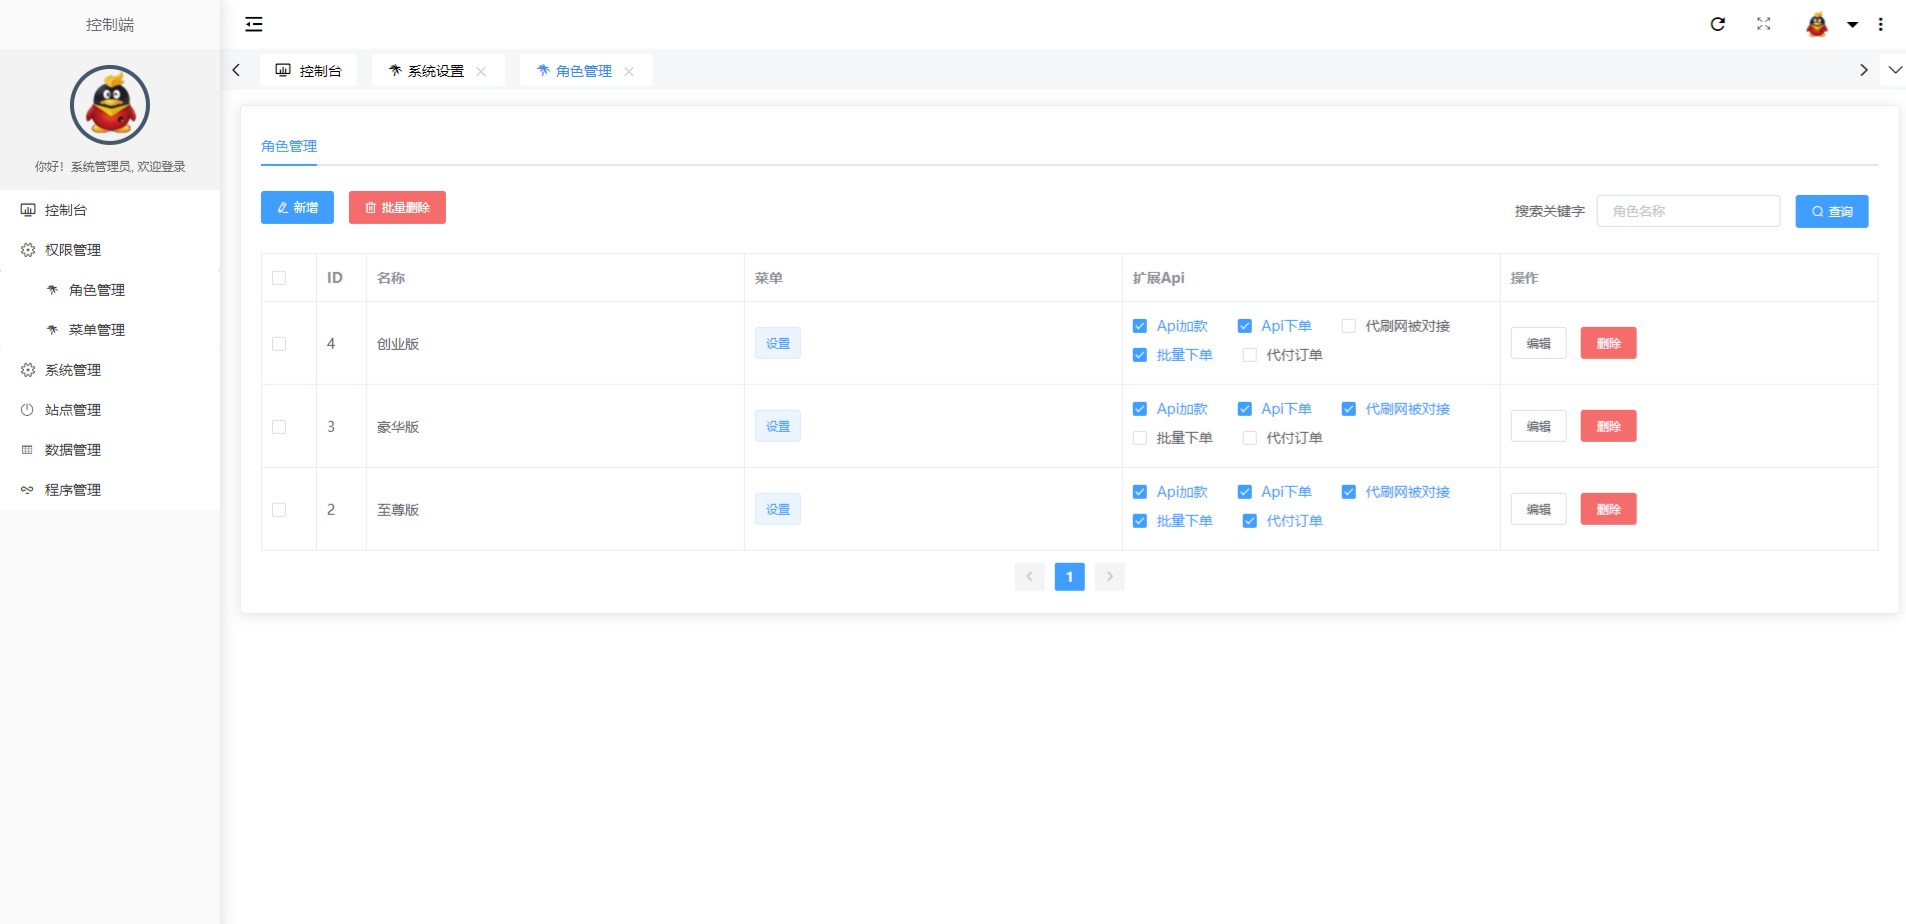Click the 角色名称 search input field
The height and width of the screenshot is (924, 1906).
click(1688, 211)
